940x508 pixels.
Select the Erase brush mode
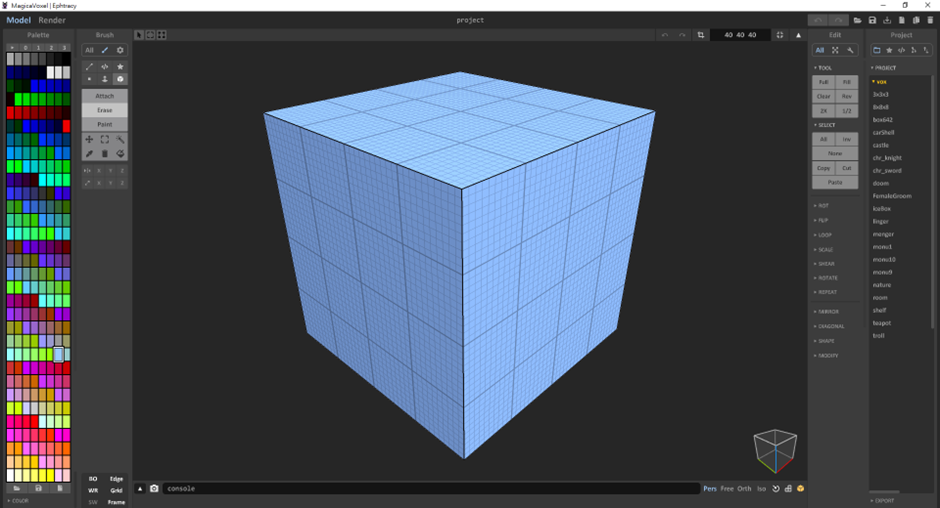pos(104,110)
